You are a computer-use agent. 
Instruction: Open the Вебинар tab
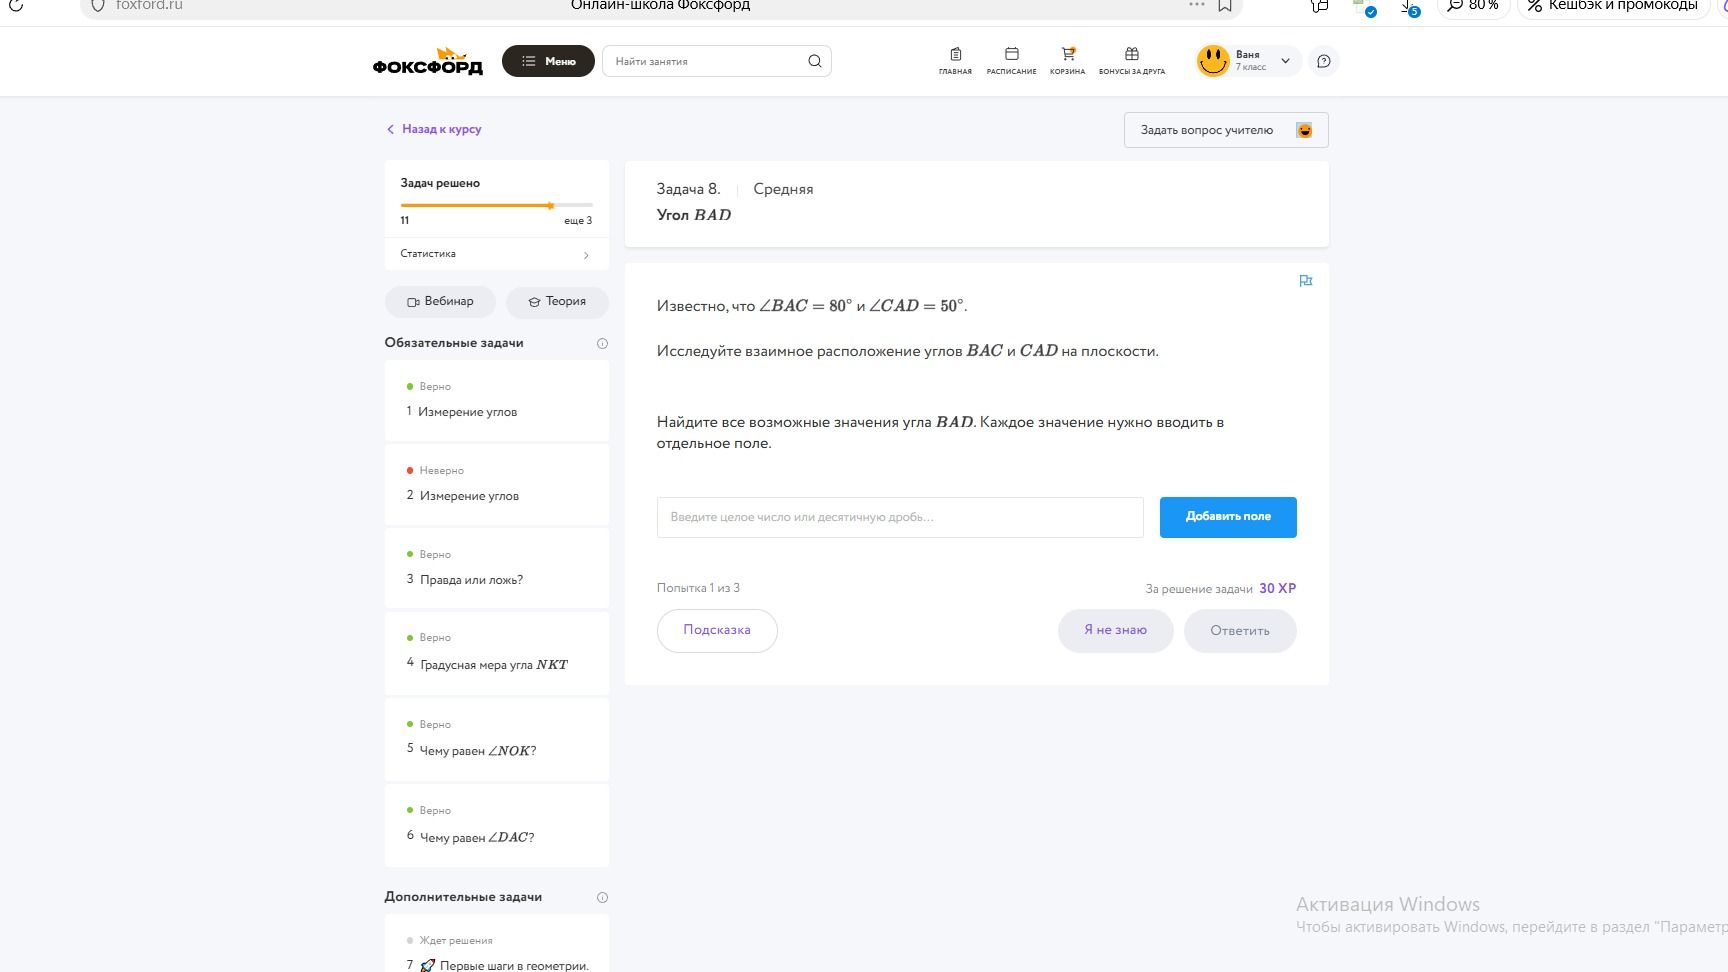click(x=440, y=301)
